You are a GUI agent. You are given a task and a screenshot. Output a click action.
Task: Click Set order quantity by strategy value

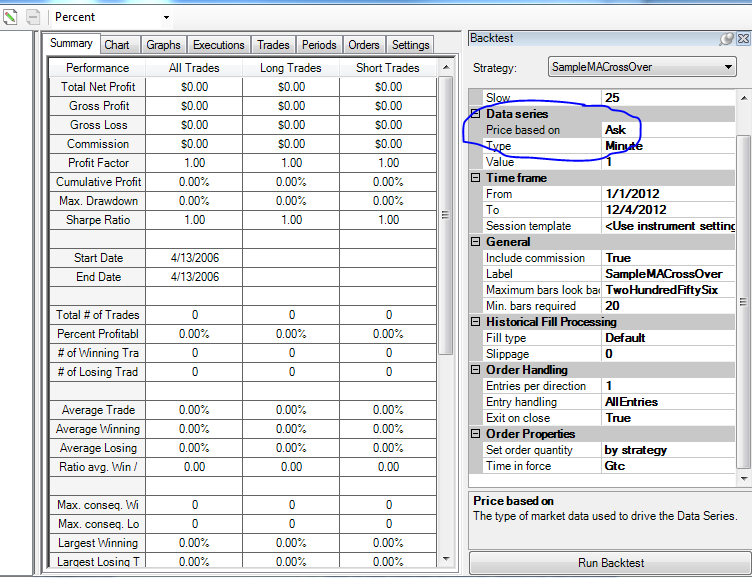[668, 450]
